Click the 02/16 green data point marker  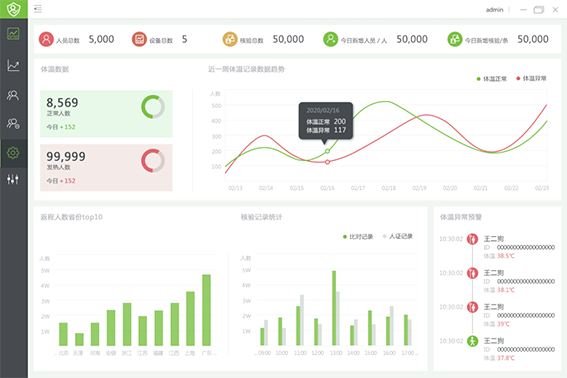tap(327, 151)
